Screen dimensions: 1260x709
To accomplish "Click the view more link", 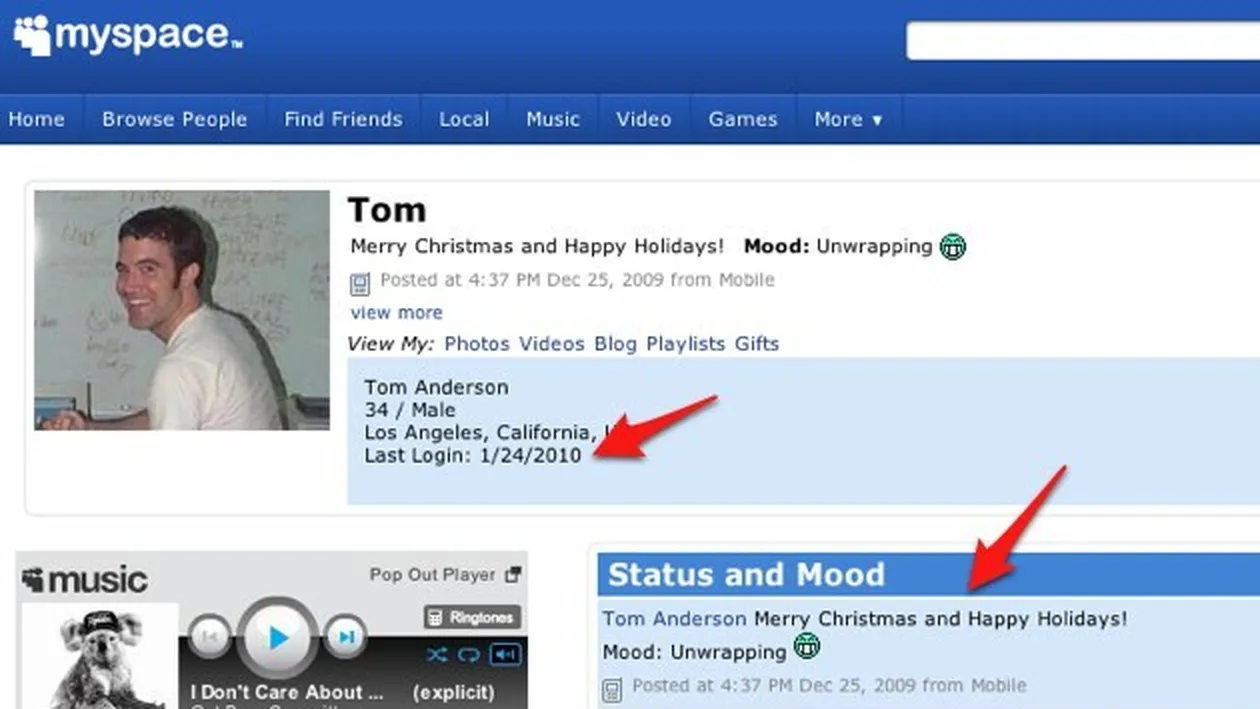I will tap(396, 312).
